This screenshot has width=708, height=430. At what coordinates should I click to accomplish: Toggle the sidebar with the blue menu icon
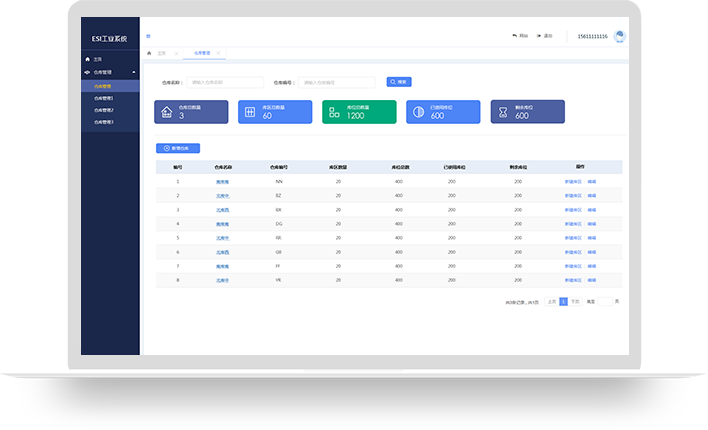click(x=148, y=36)
